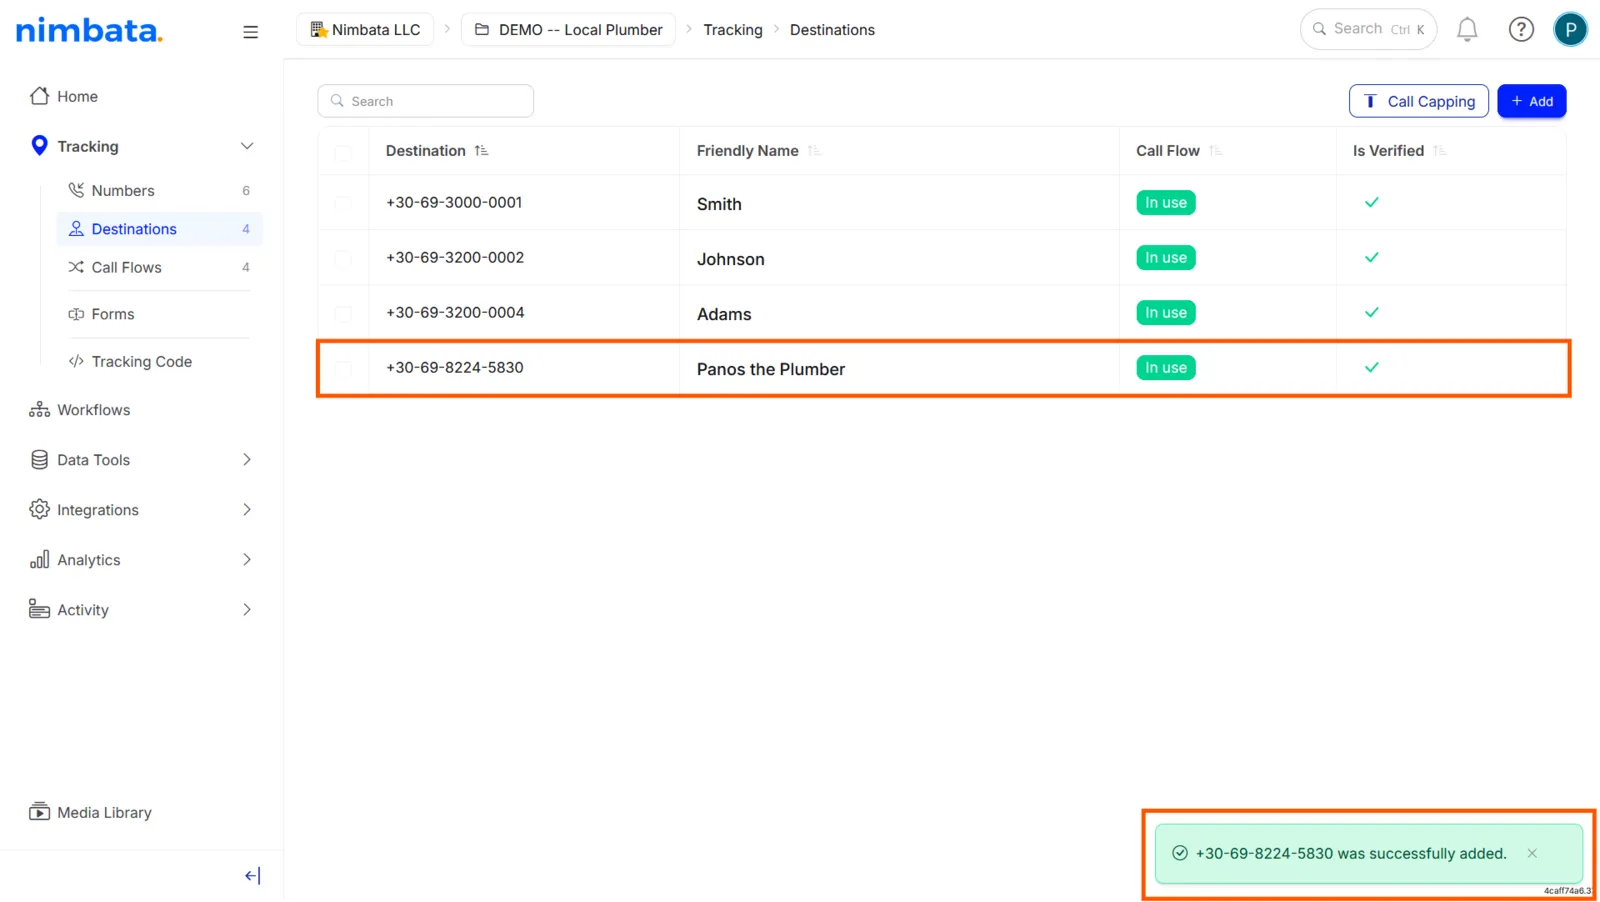Focus the destinations Search field
The image size is (1600, 902).
point(426,101)
